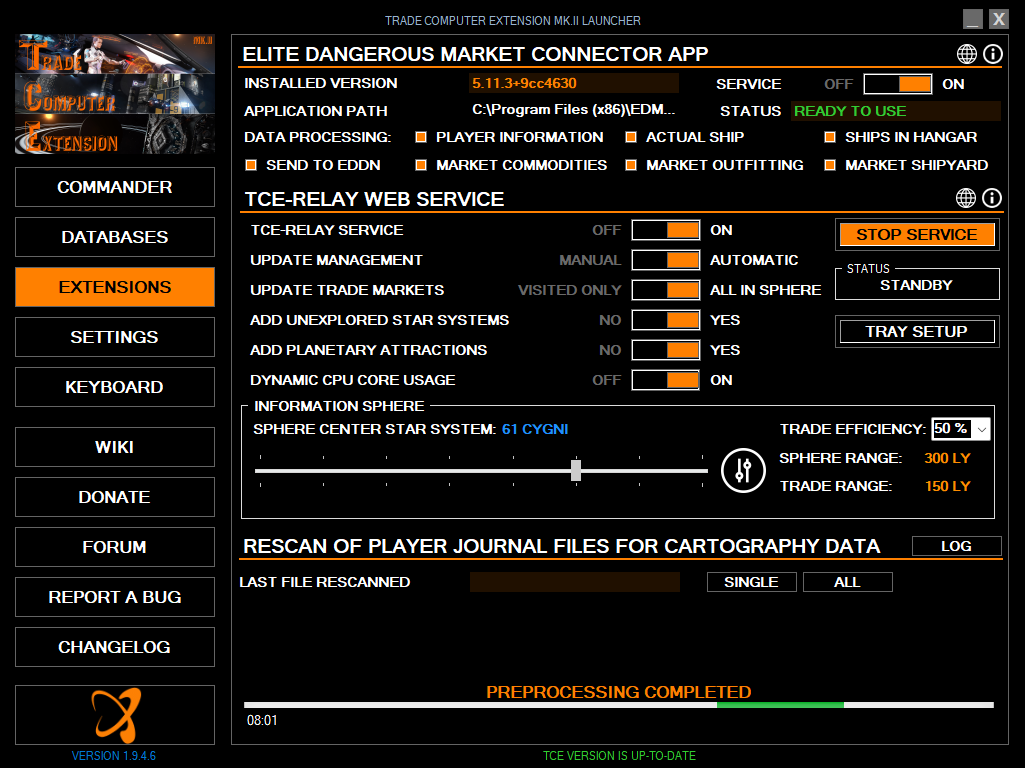This screenshot has height=768, width=1025.
Task: Toggle Dynamic CPU Core Usage switch
Action: [665, 380]
